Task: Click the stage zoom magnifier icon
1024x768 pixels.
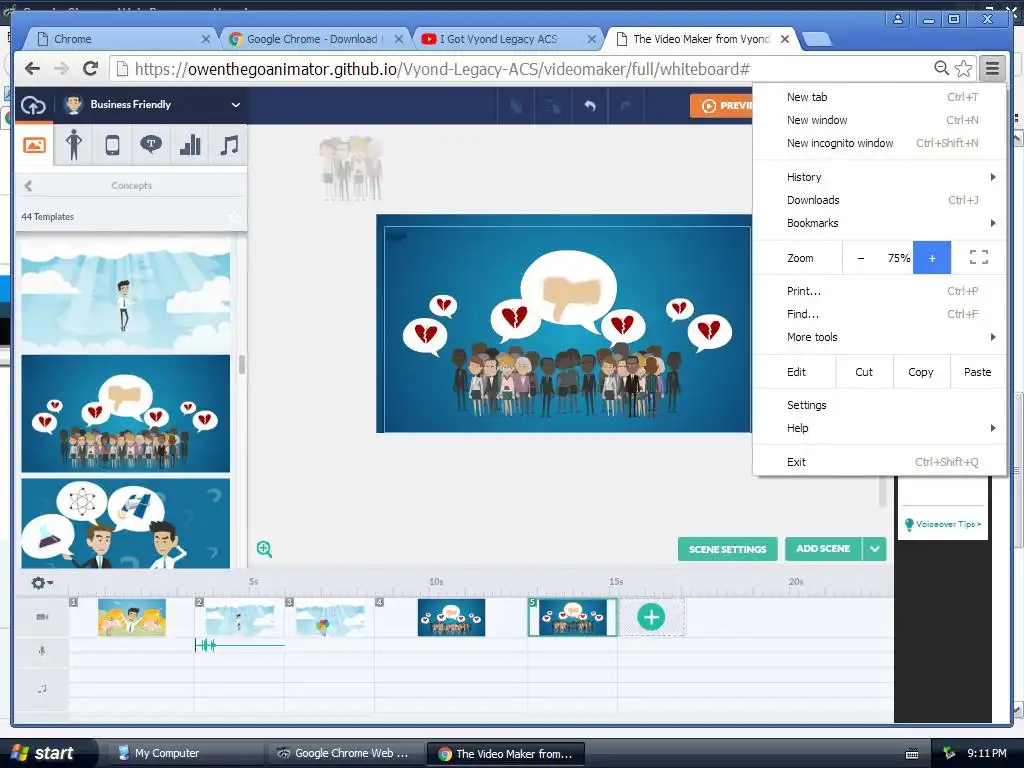Action: [x=264, y=549]
